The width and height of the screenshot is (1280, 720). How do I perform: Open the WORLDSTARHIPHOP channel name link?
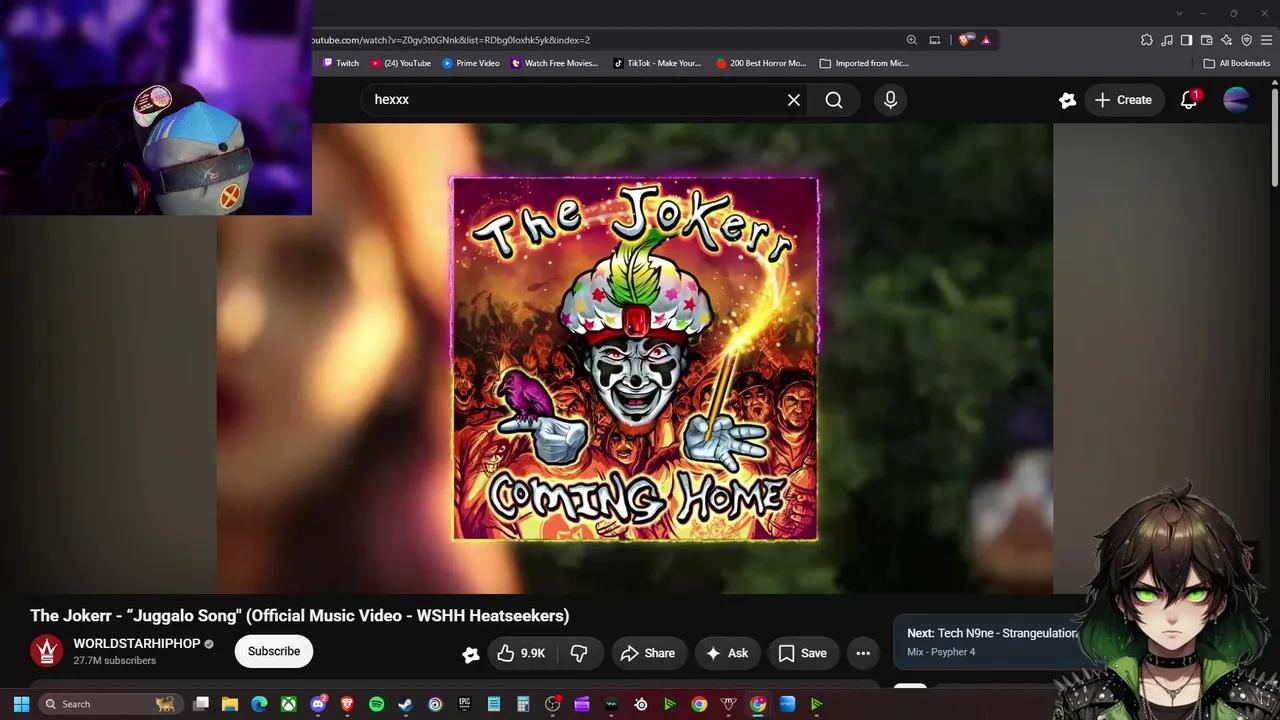click(137, 644)
